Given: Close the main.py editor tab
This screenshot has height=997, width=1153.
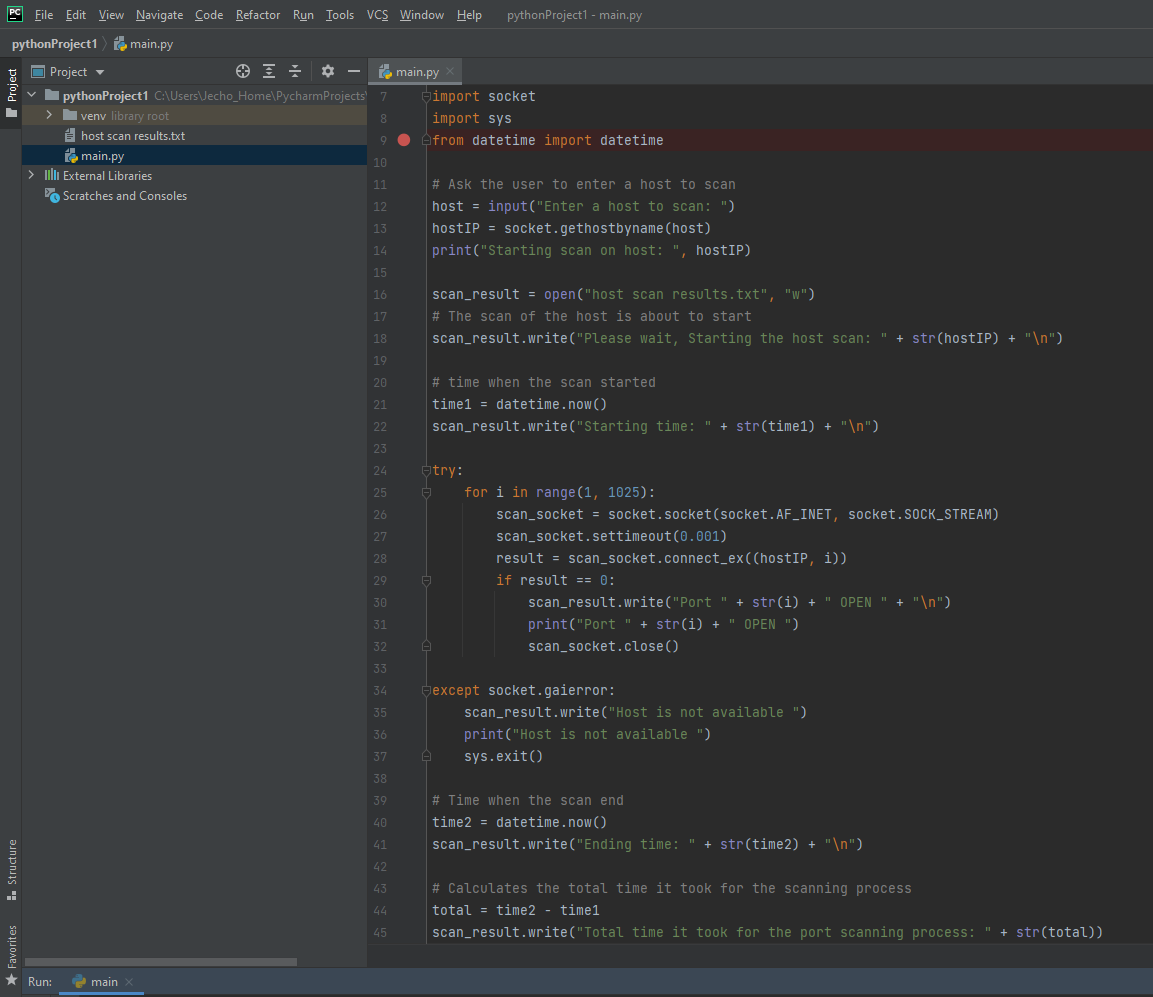Looking at the screenshot, I should (450, 71).
